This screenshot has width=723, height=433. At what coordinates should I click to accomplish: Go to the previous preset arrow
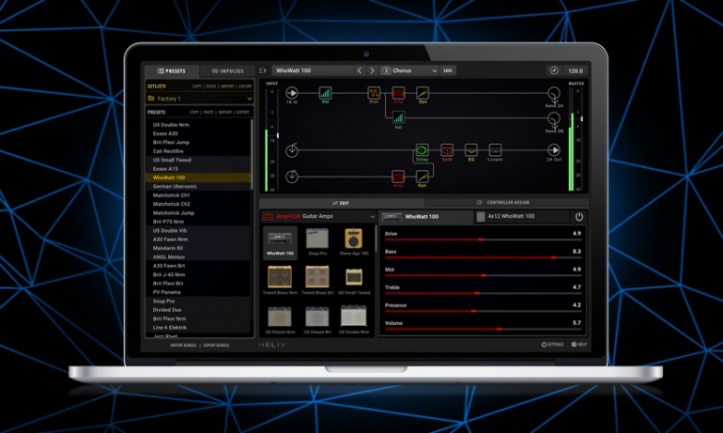coord(360,71)
